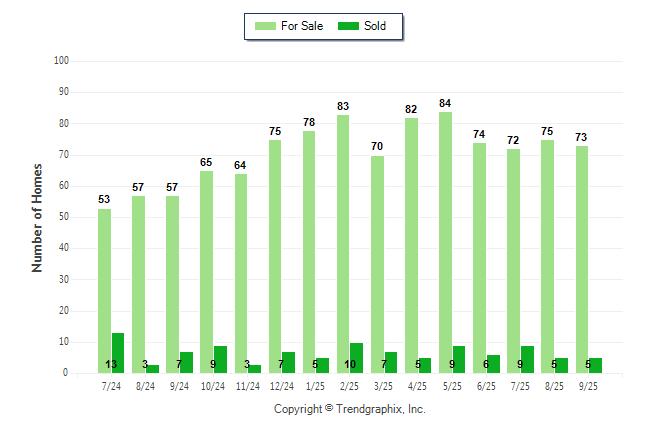The image size is (646, 434).
Task: Select the For Sale bar for 5/25
Action: (x=445, y=242)
